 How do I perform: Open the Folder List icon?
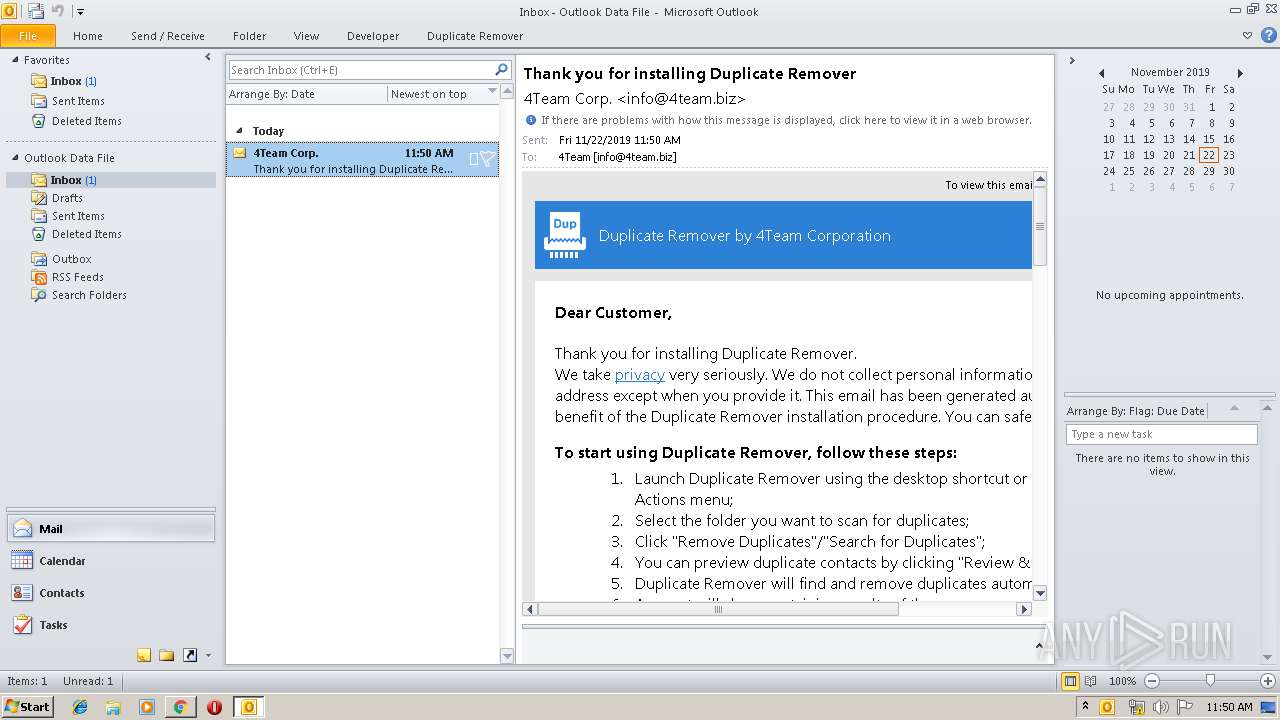point(167,655)
